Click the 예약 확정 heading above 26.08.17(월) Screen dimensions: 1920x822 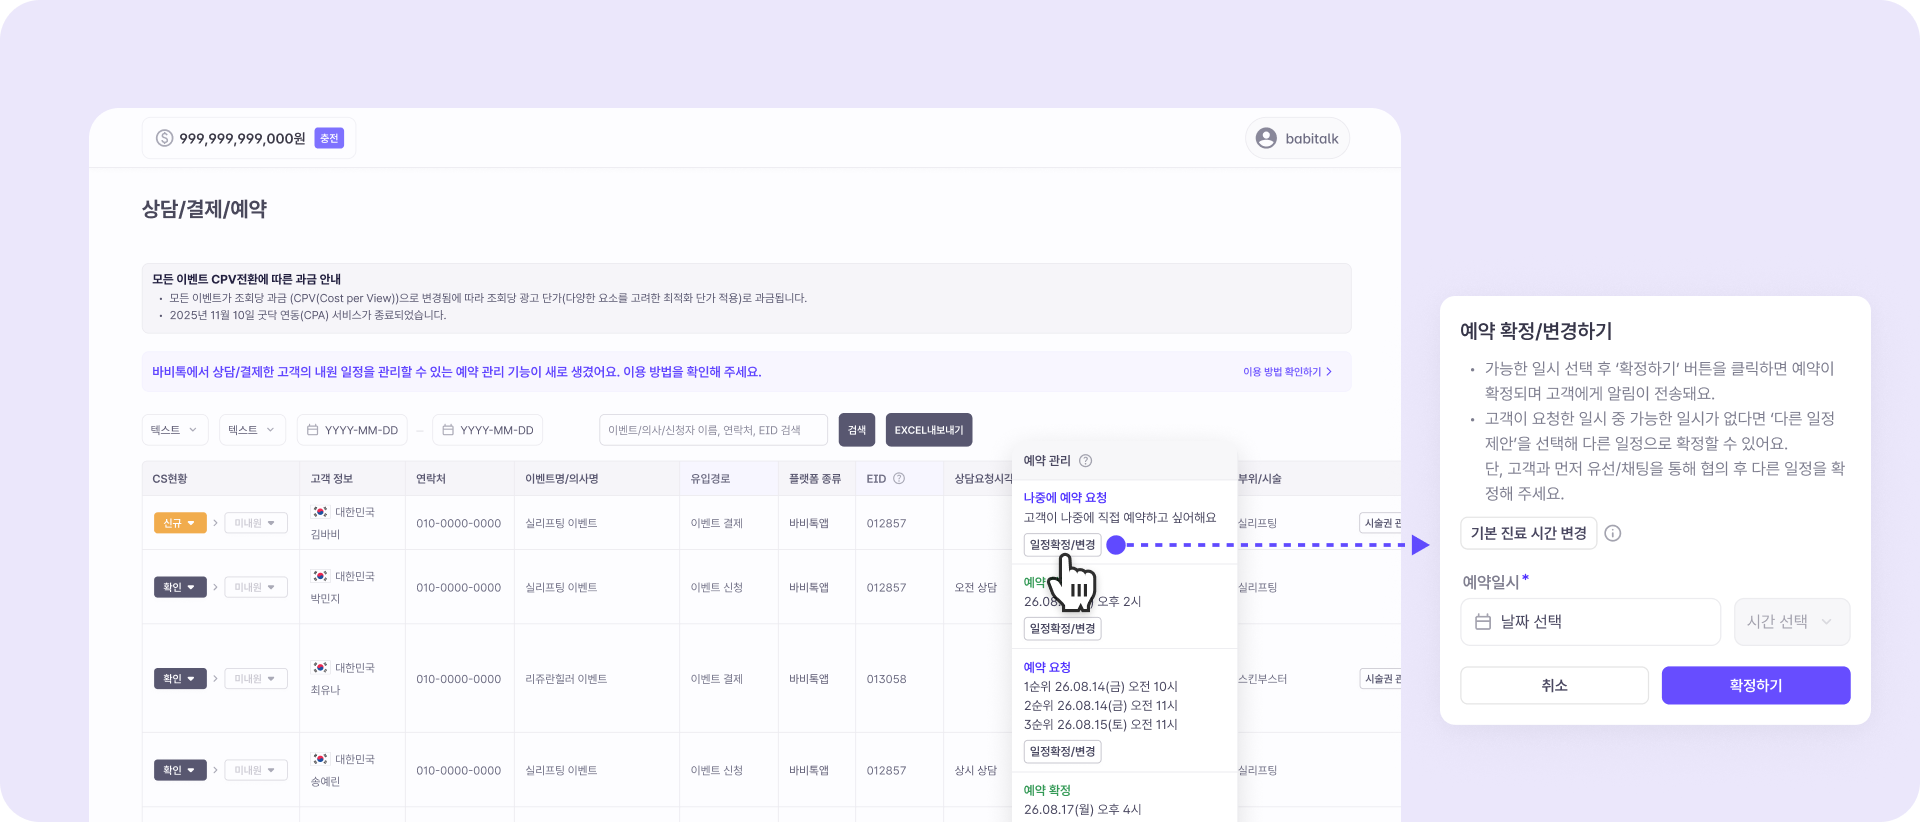pyautogui.click(x=1047, y=791)
